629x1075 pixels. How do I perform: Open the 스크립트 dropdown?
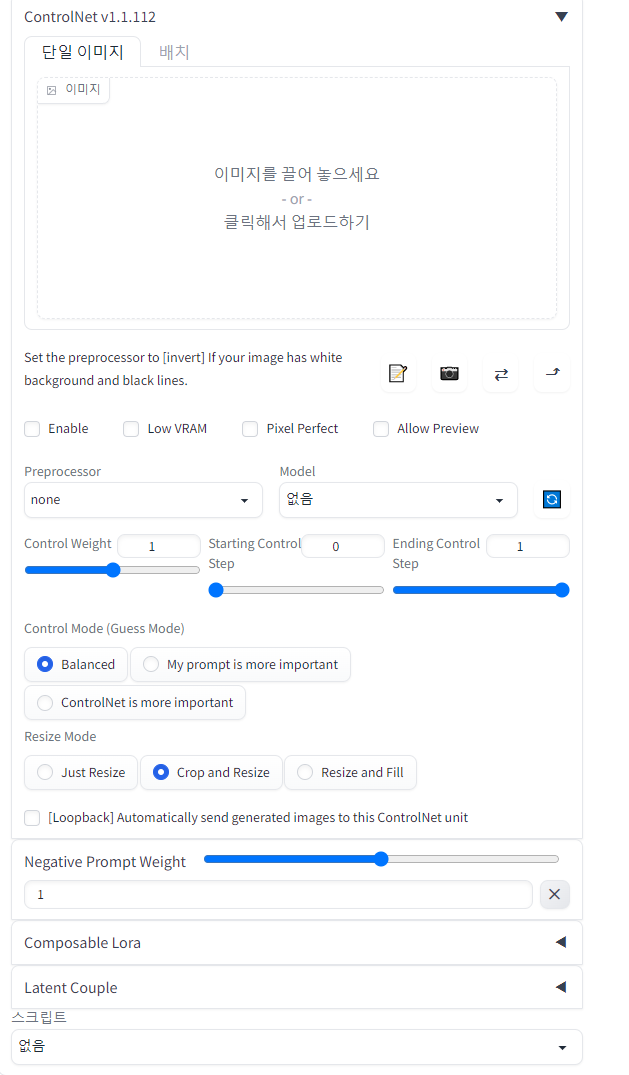(x=296, y=1046)
